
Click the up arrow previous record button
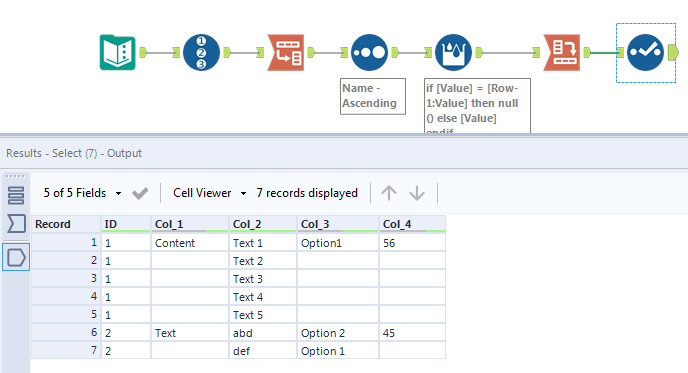coord(389,193)
